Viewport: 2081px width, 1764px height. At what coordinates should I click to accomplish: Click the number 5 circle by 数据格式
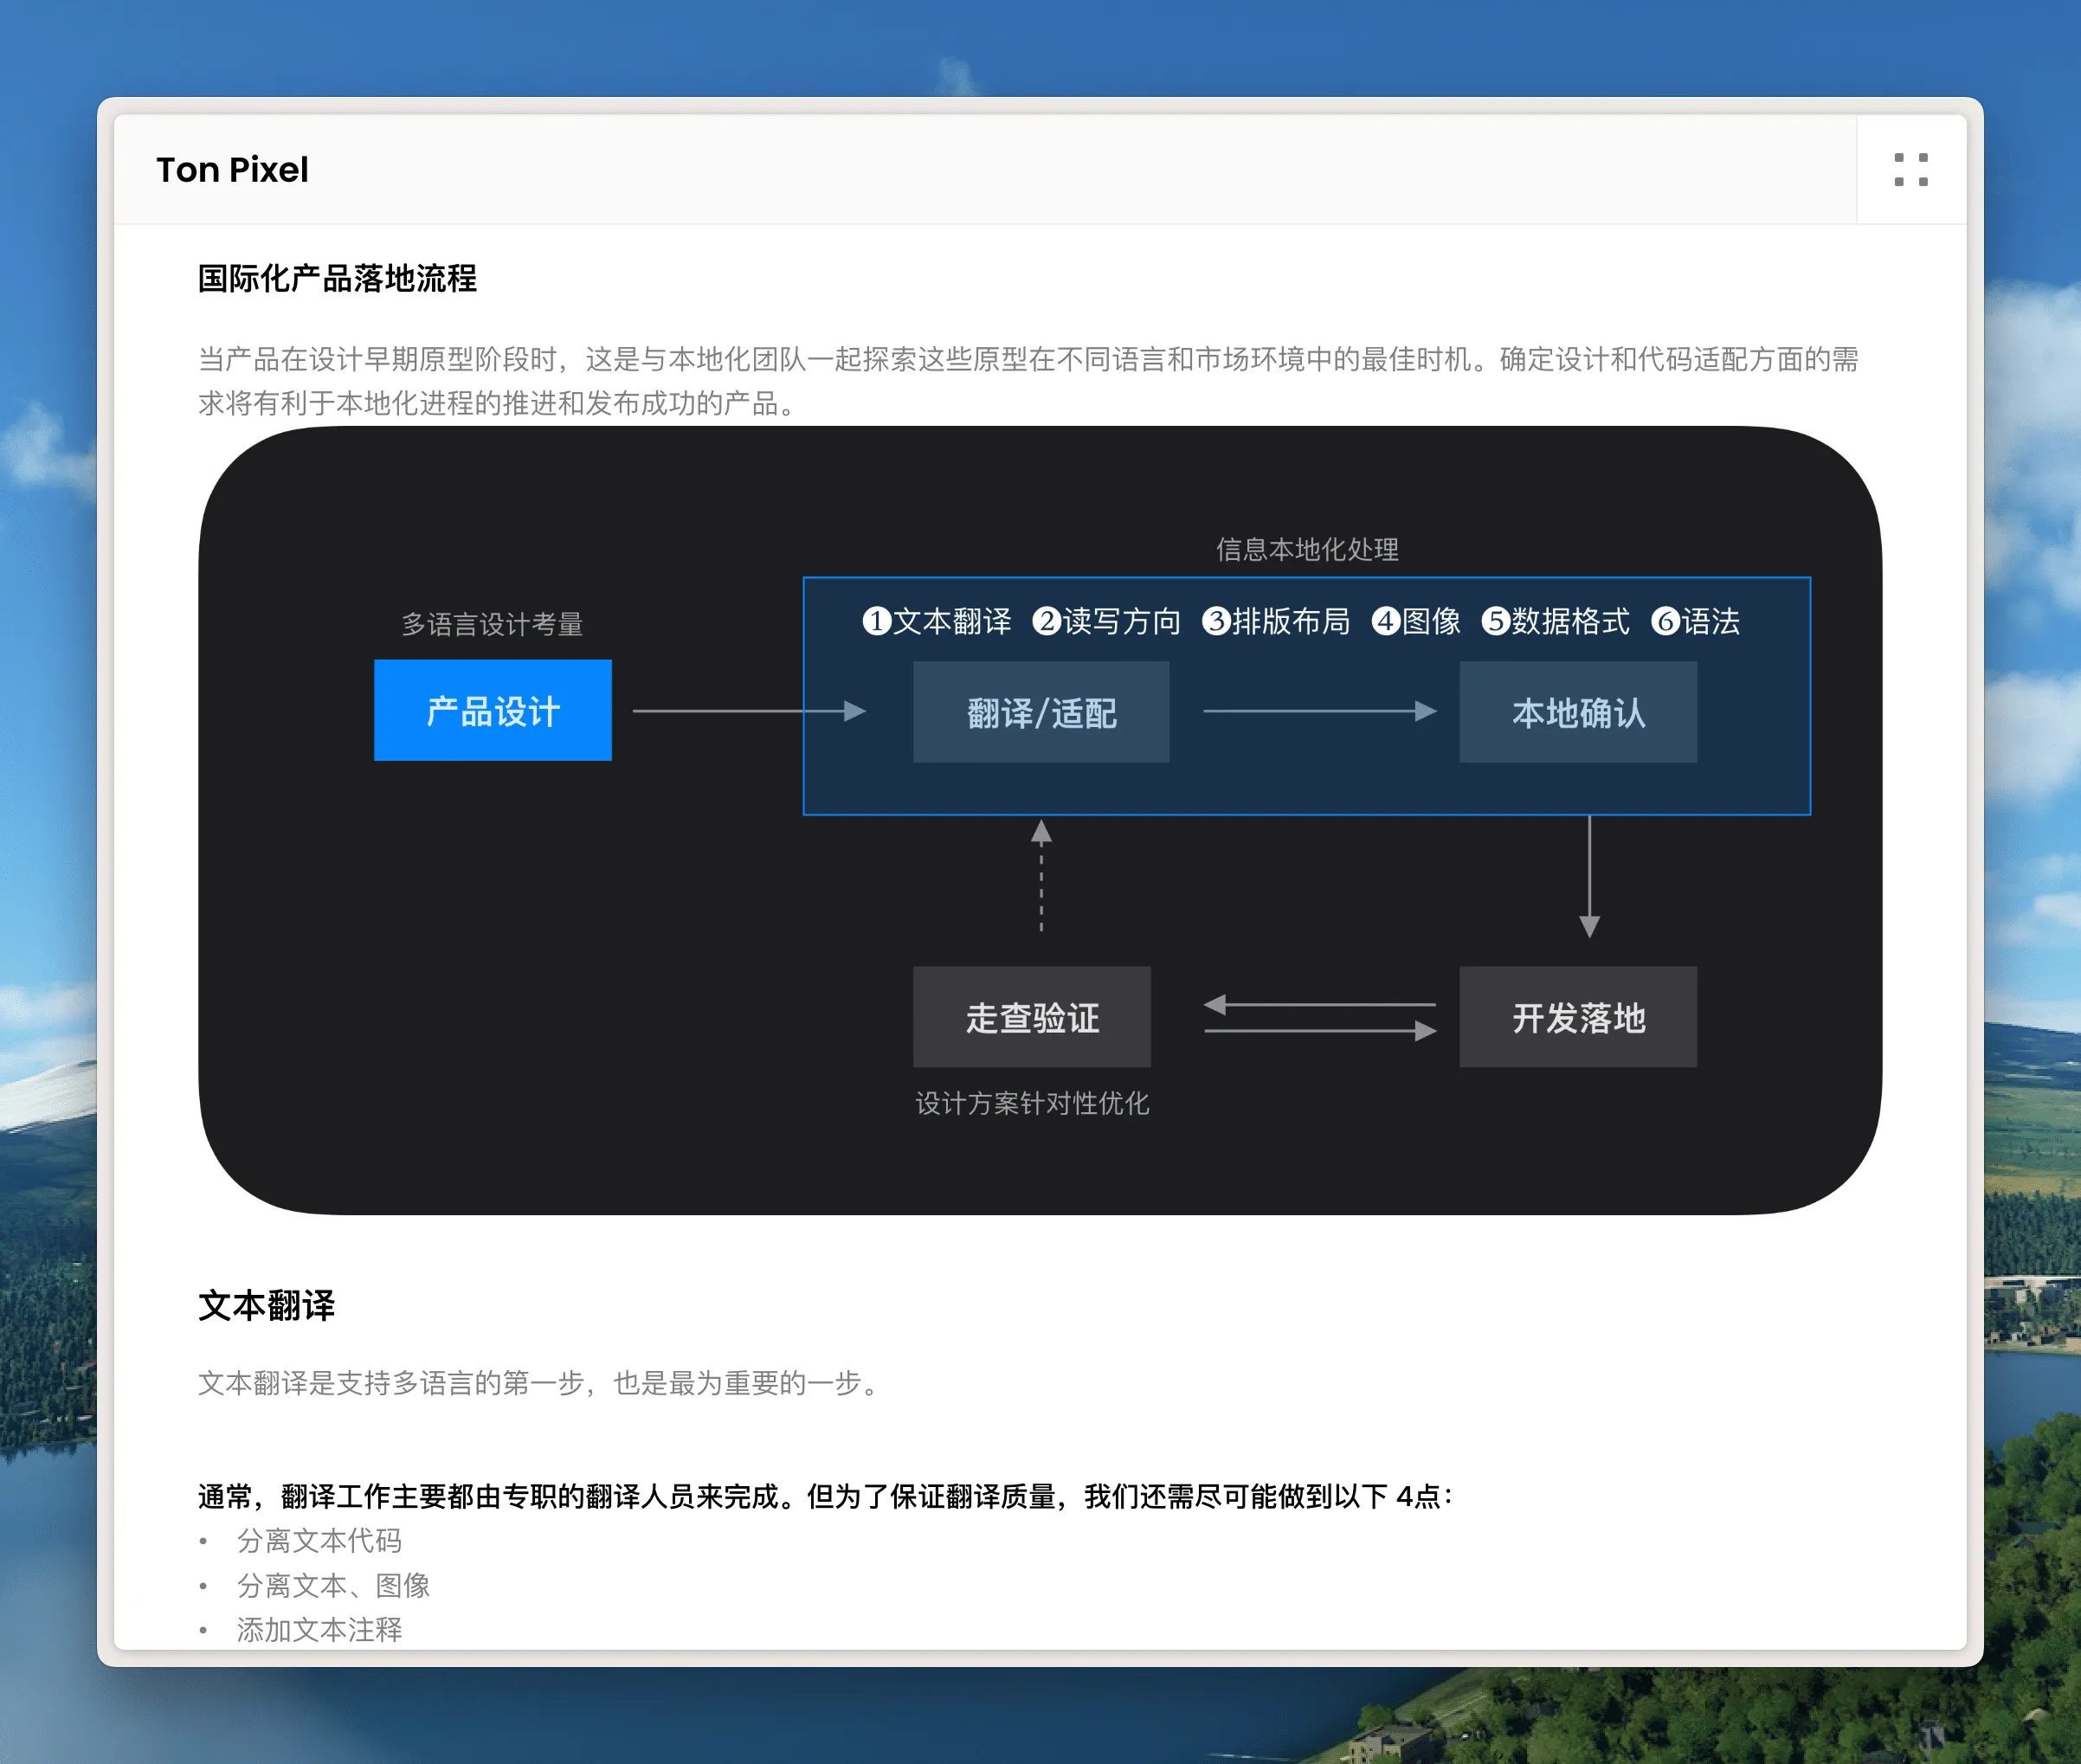1495,621
